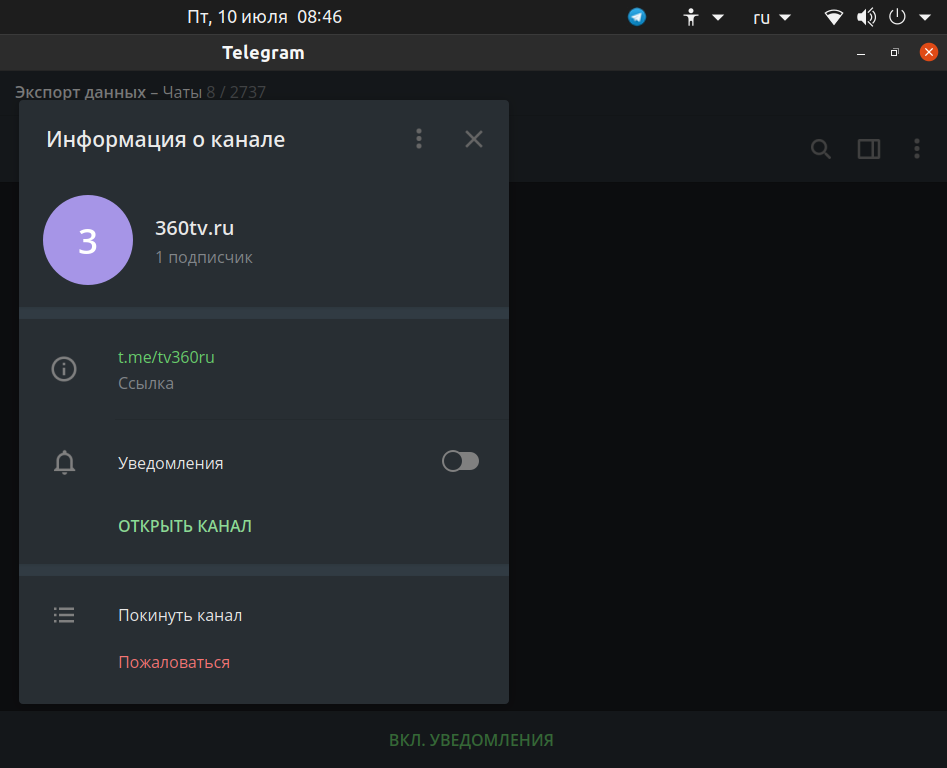This screenshot has width=947, height=768.
Task: Close the channel info dialog
Action: (474, 139)
